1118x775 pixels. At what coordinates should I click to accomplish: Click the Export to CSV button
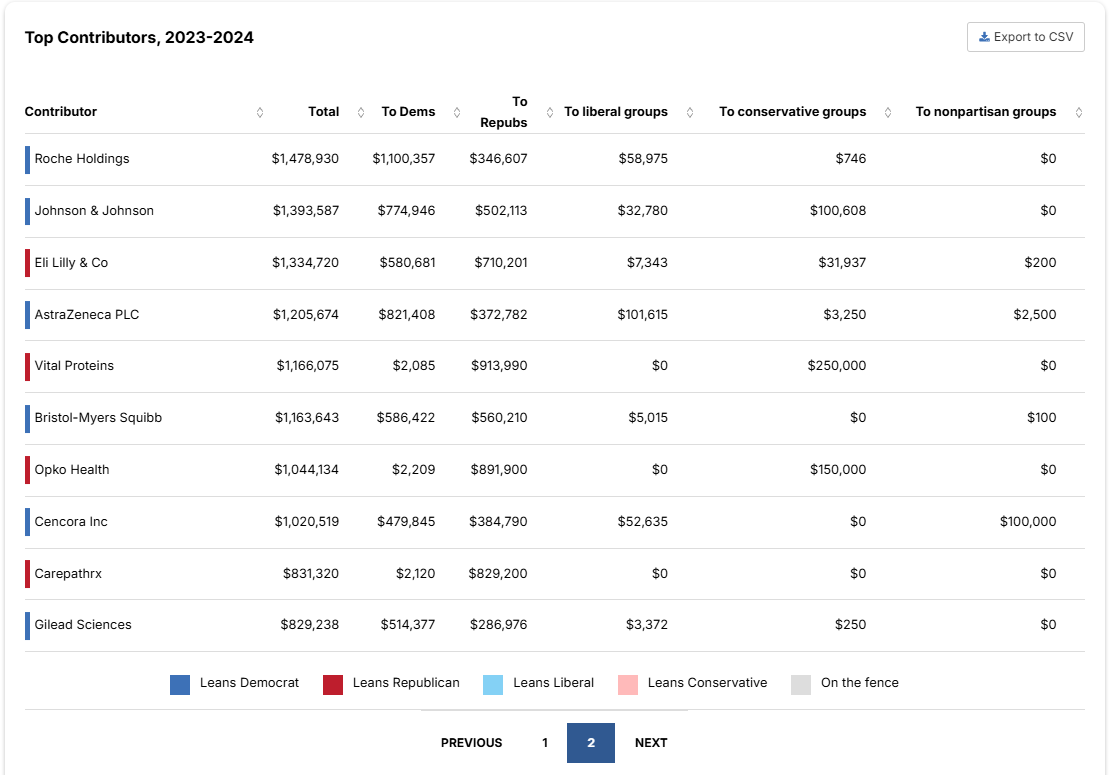click(x=1025, y=37)
